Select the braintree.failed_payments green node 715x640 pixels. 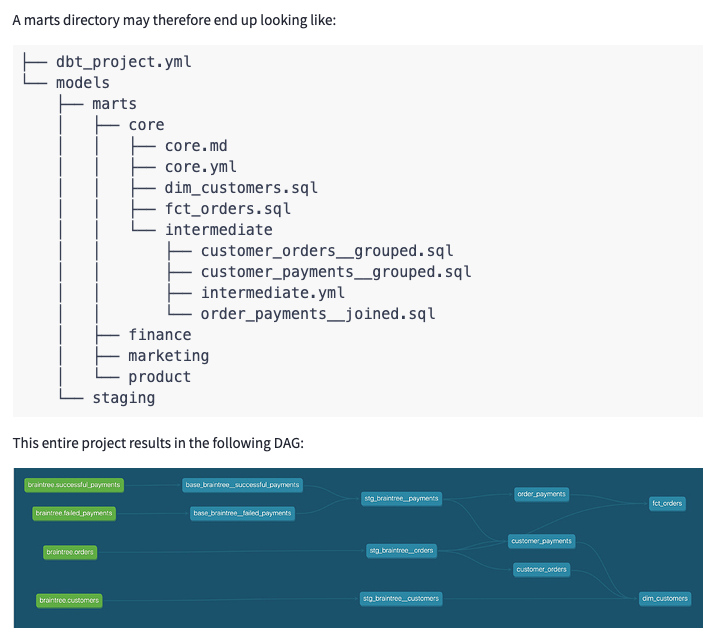coord(73,513)
